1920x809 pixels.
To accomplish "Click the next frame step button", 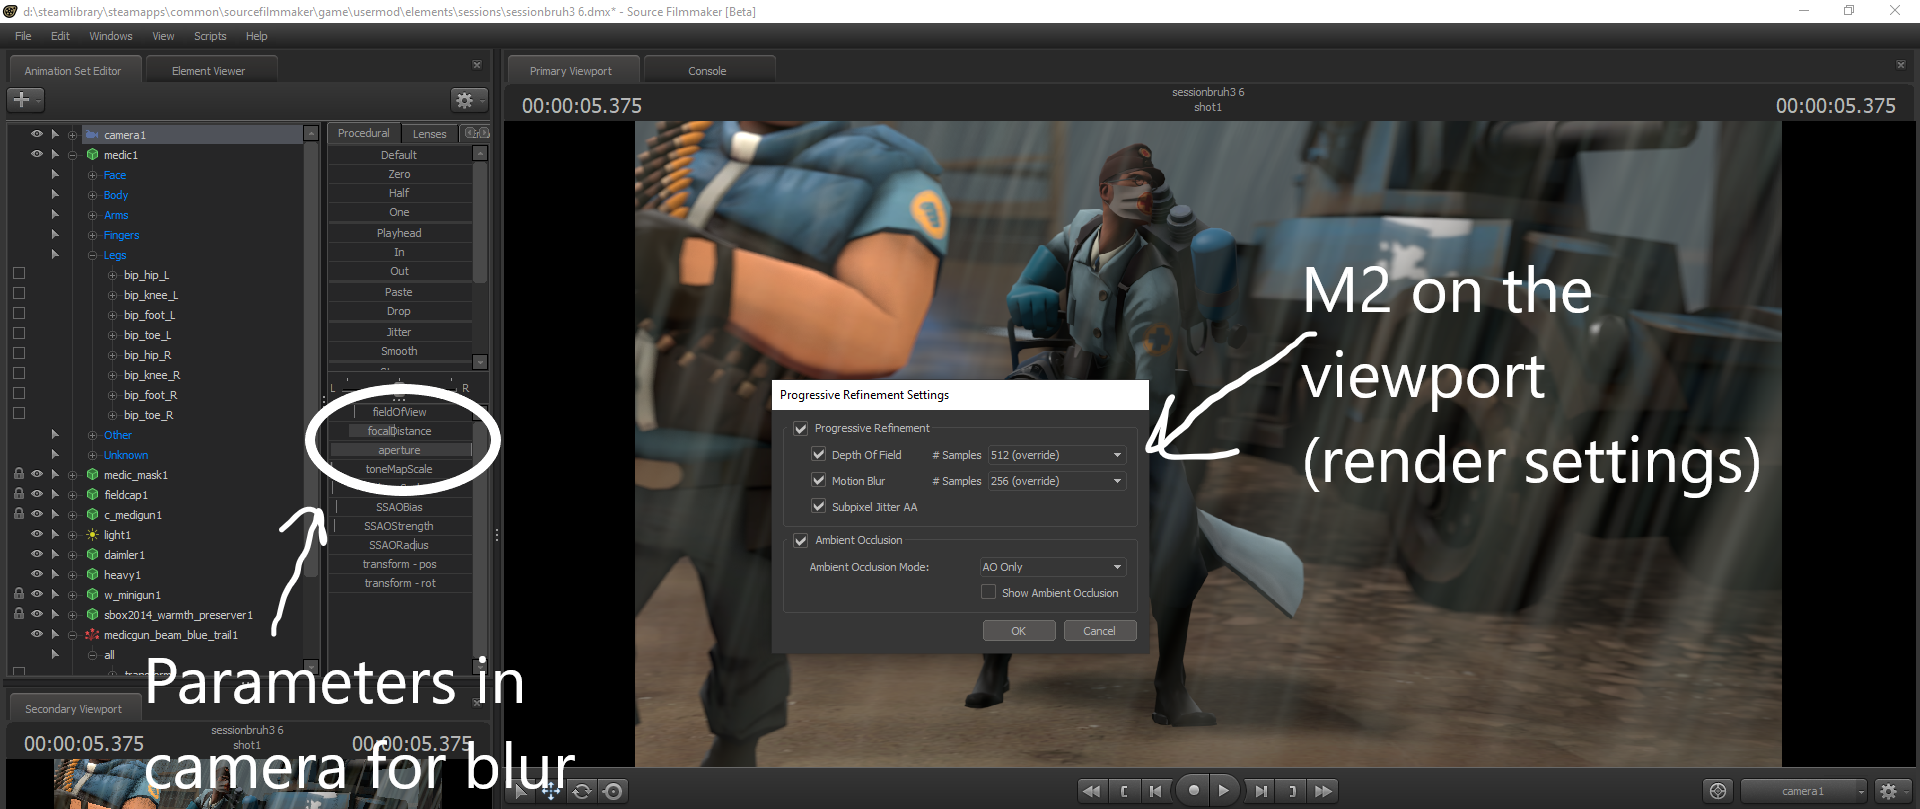I will 1261,791.
